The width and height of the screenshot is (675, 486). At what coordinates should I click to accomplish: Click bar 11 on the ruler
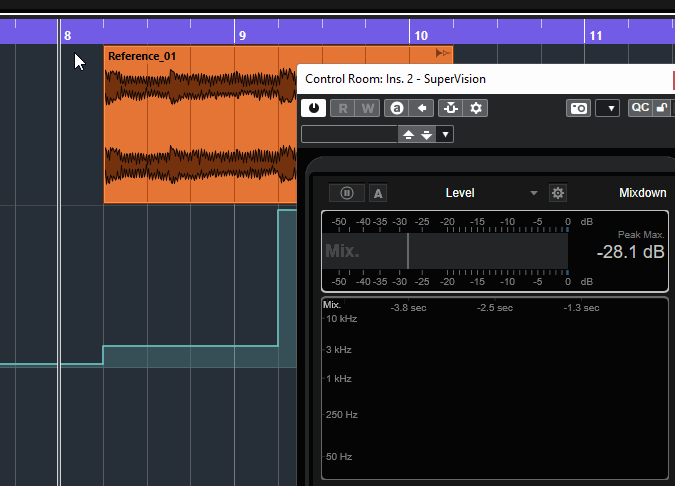pyautogui.click(x=596, y=36)
